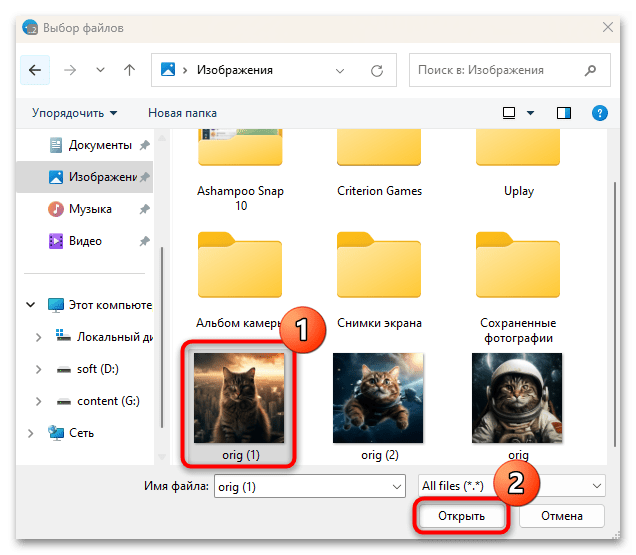Change view with the view mode icon
This screenshot has height=555, width=636.
pyautogui.click(x=509, y=113)
